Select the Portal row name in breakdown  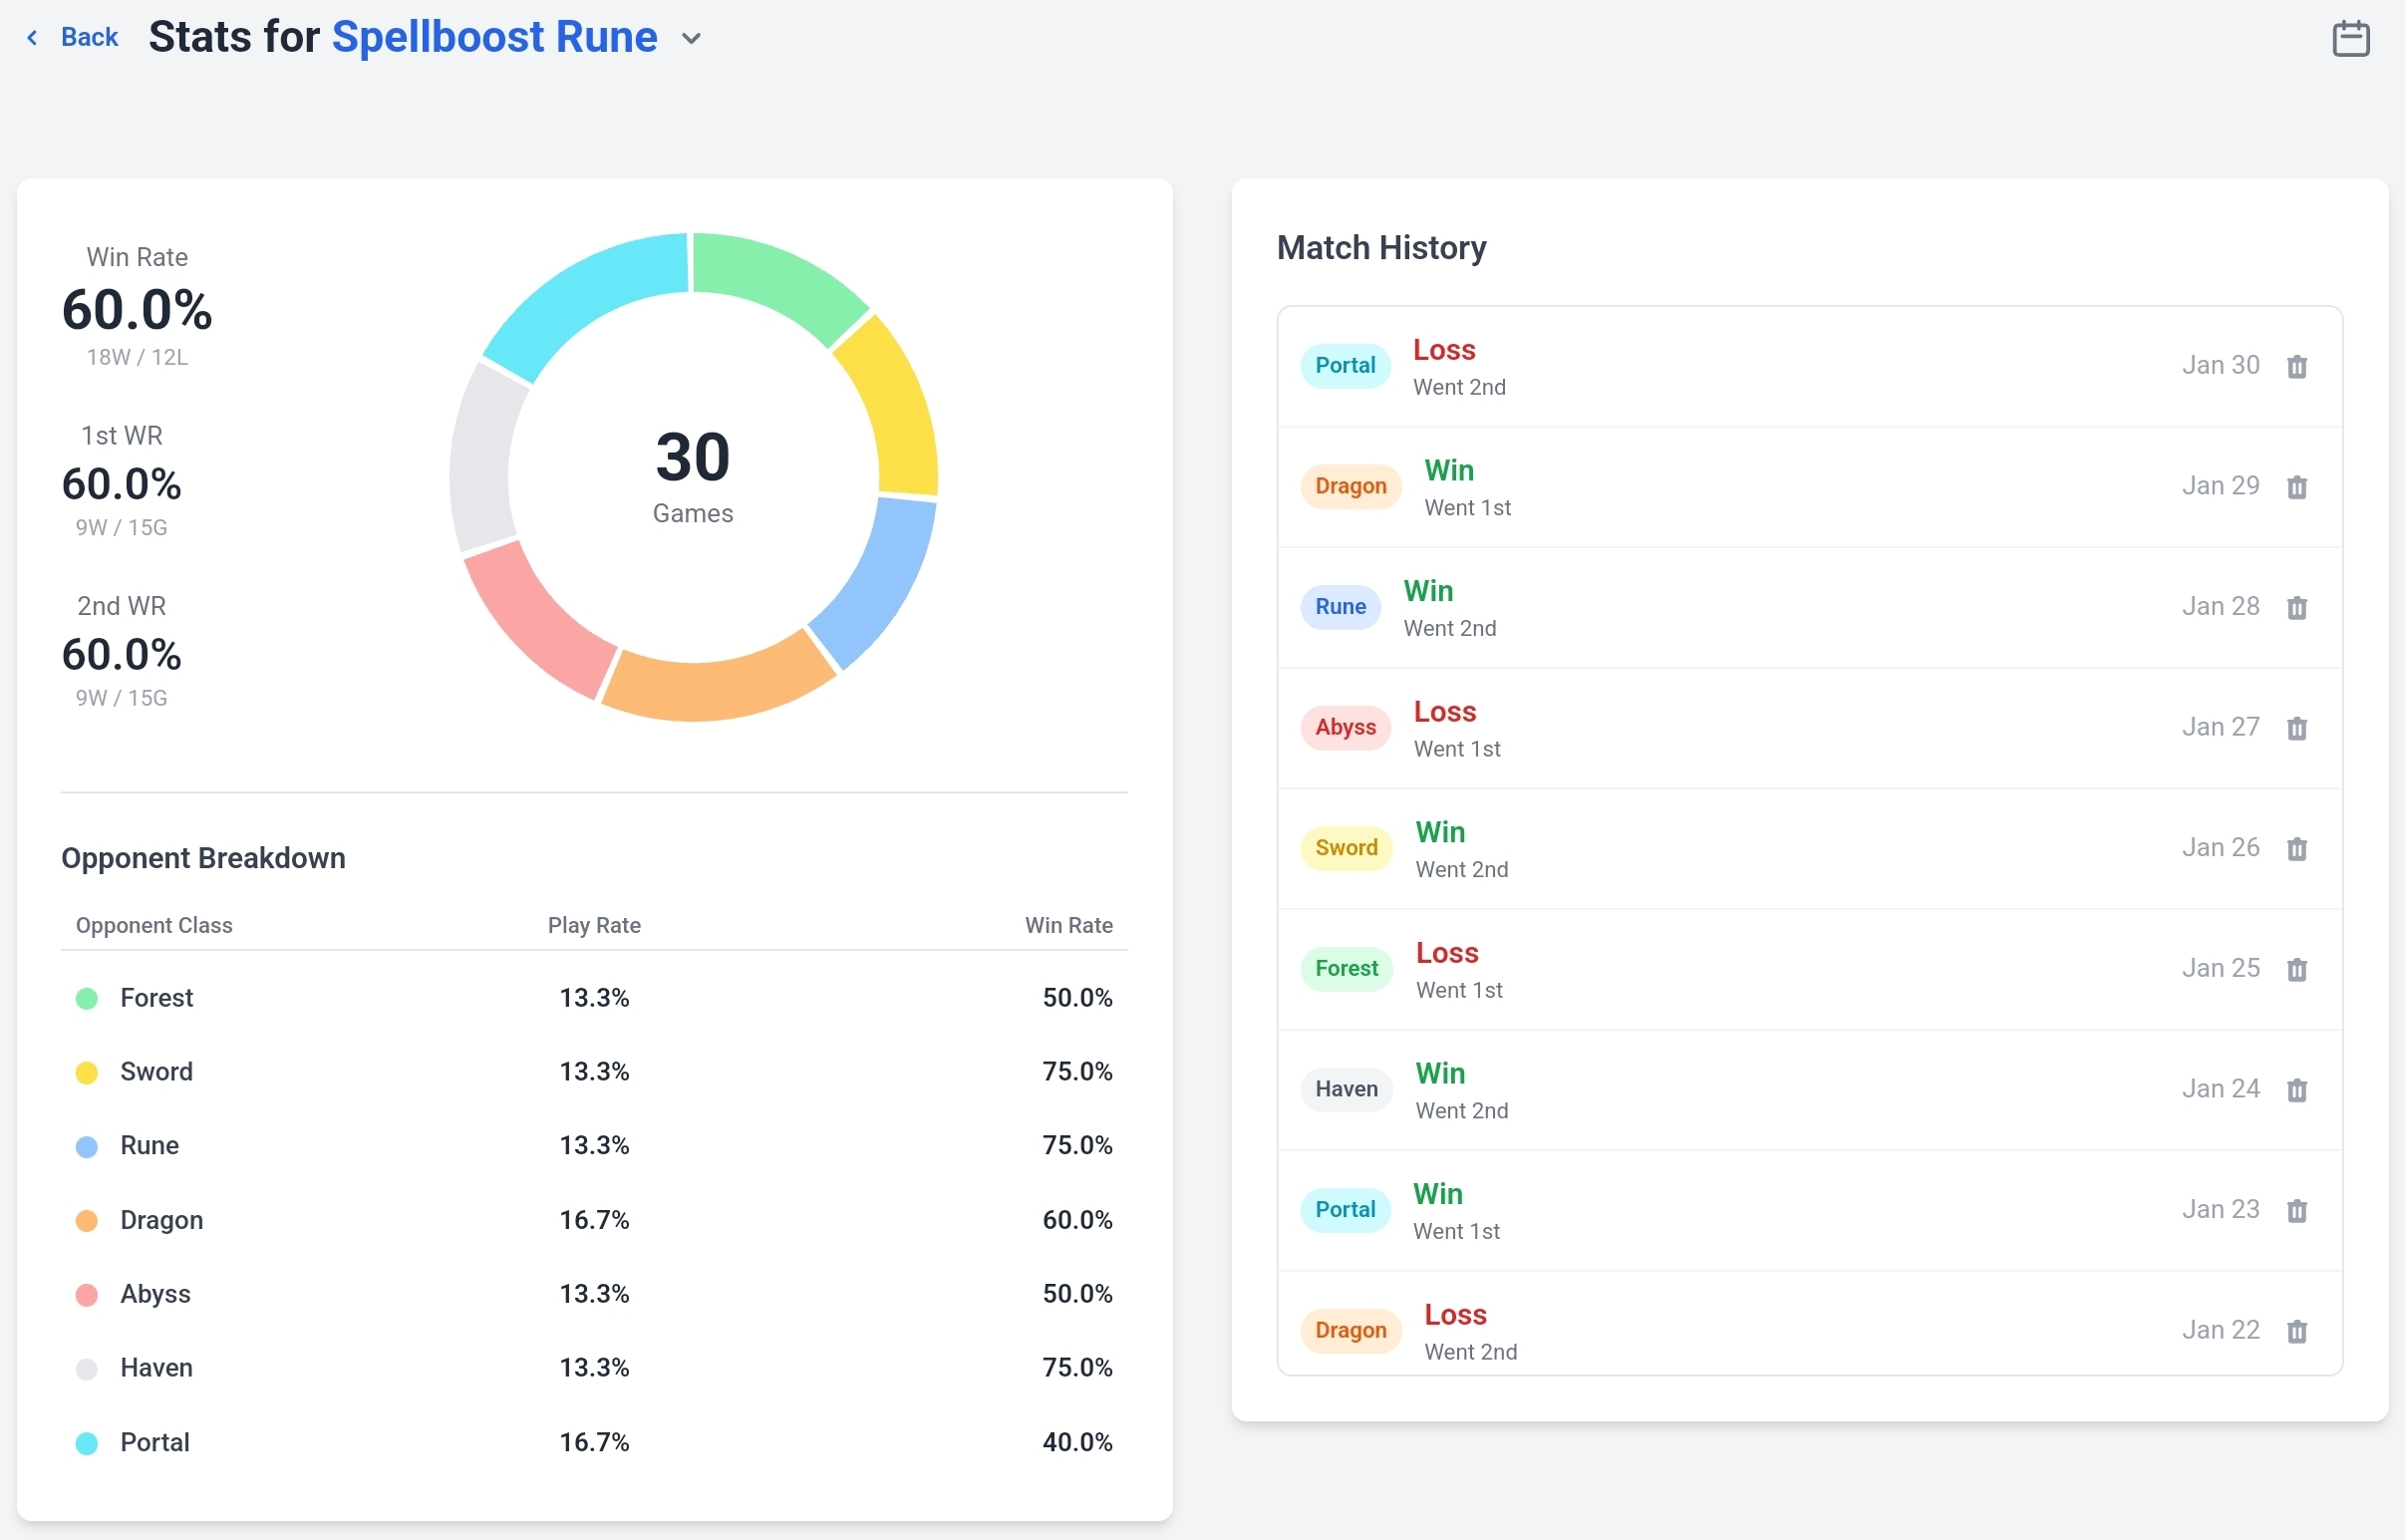coord(155,1442)
